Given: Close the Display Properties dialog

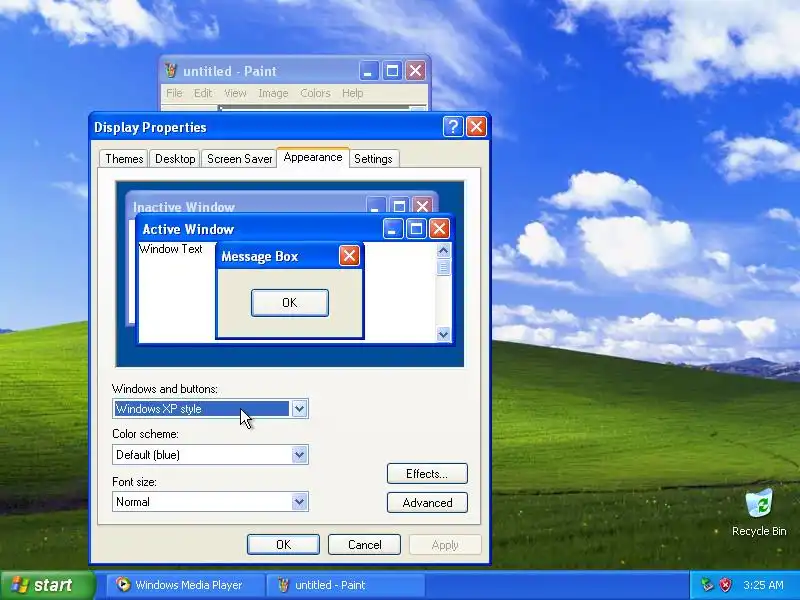Looking at the screenshot, I should (477, 127).
